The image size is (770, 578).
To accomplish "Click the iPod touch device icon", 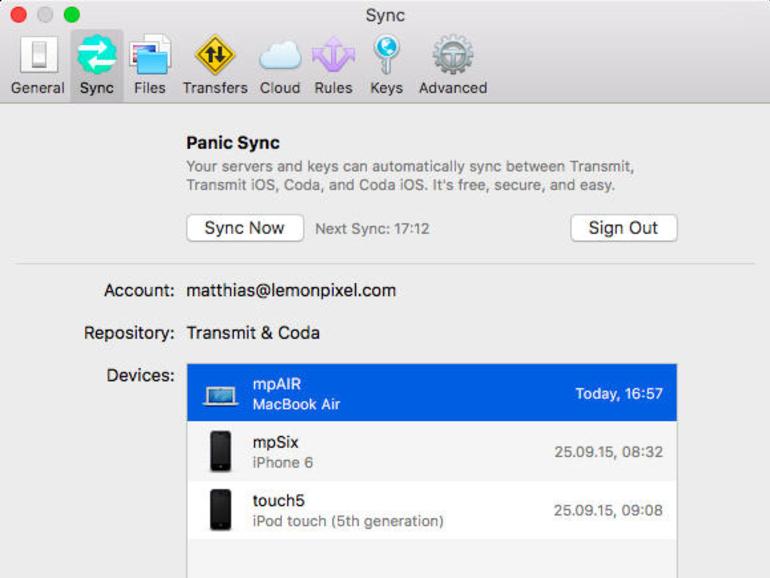I will pyautogui.click(x=220, y=509).
